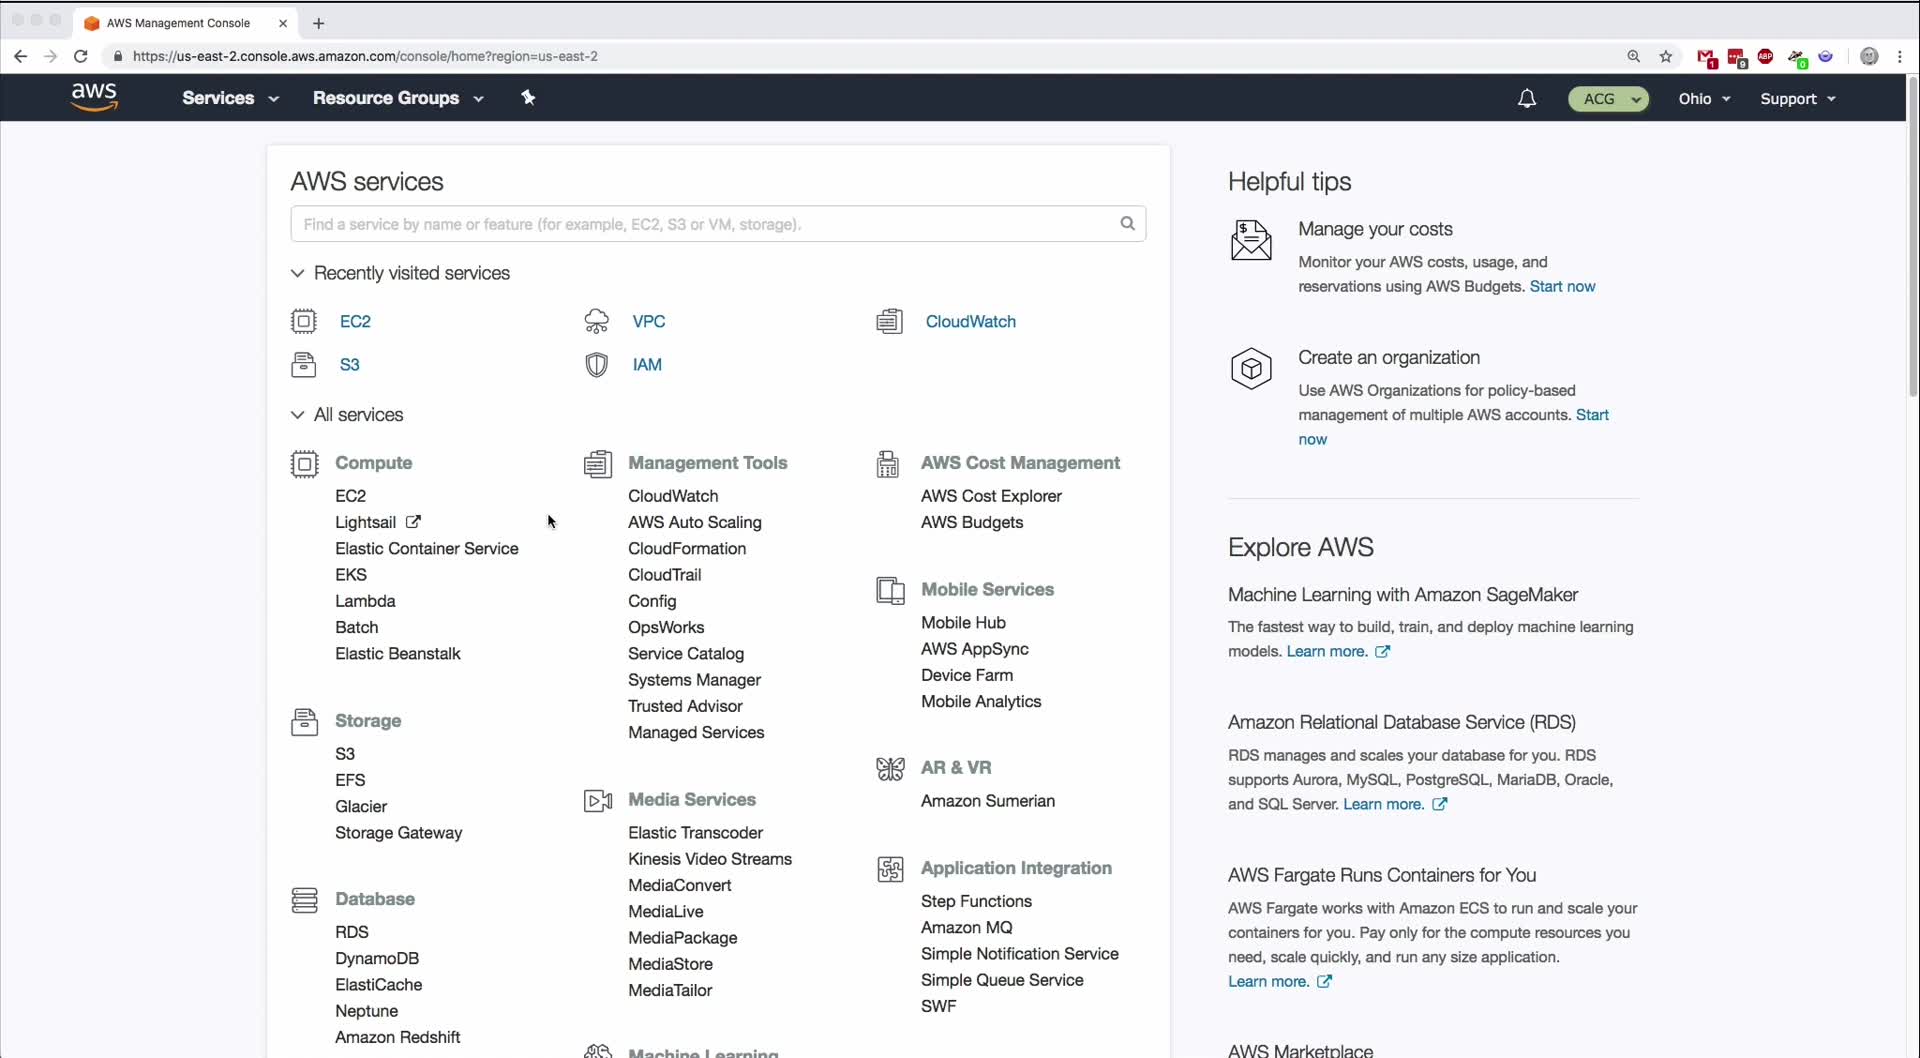Open the Support menu
Viewport: 1920px width, 1058px height.
1797,99
